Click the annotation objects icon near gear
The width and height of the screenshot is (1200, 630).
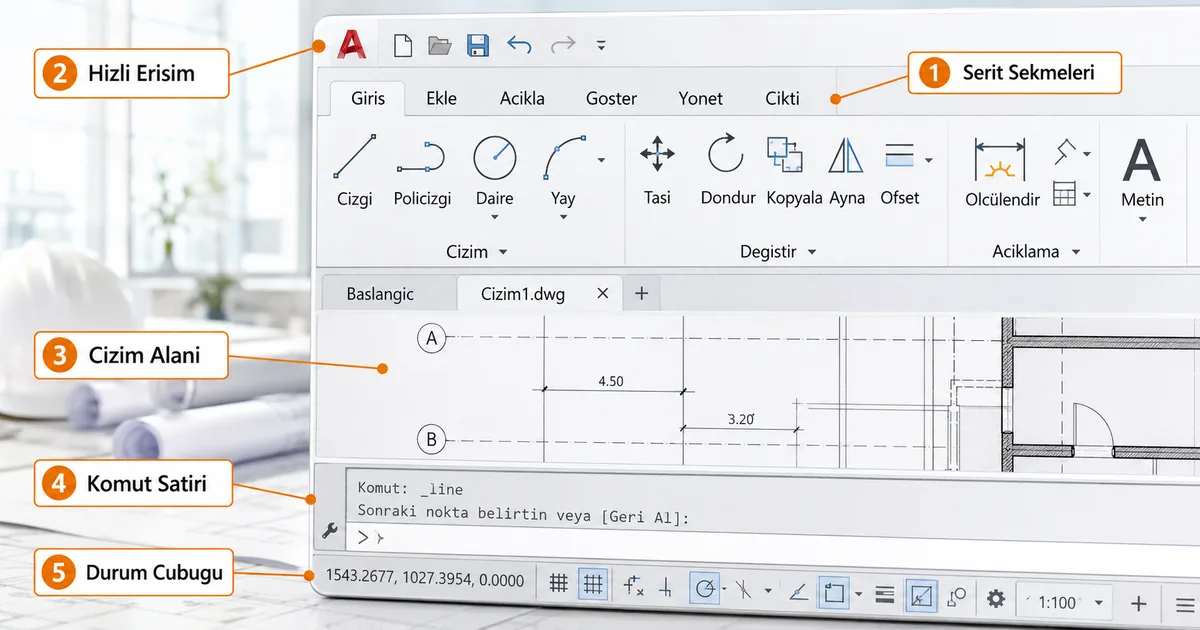point(956,597)
